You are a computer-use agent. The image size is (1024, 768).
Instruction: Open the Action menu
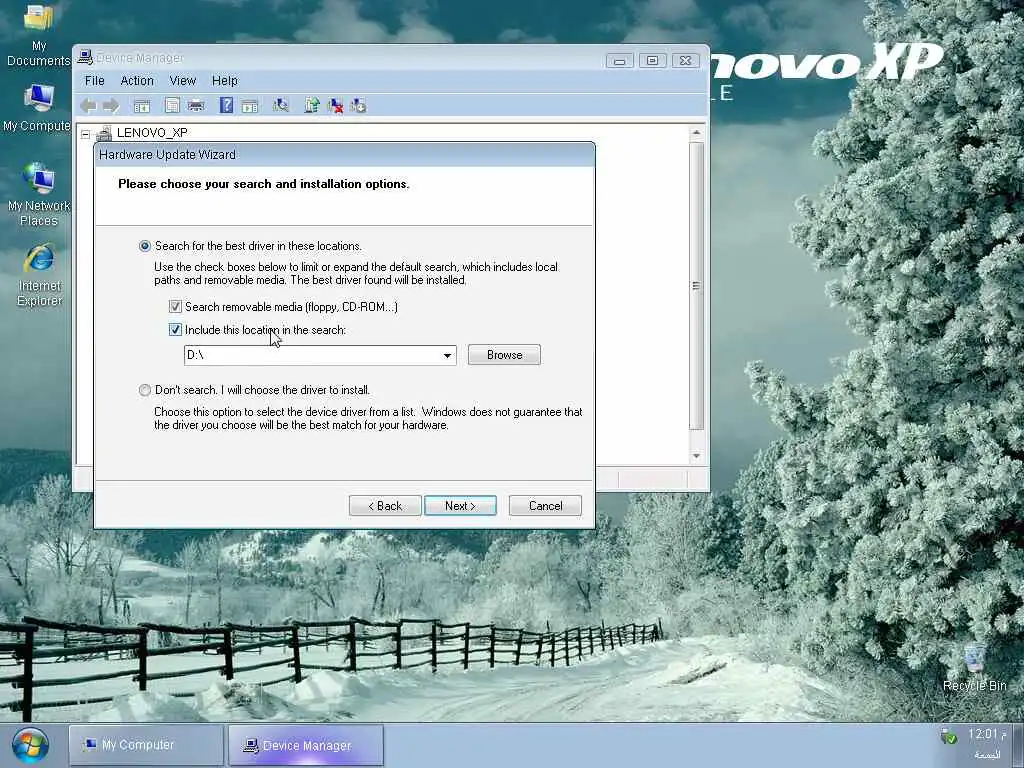tap(137, 80)
